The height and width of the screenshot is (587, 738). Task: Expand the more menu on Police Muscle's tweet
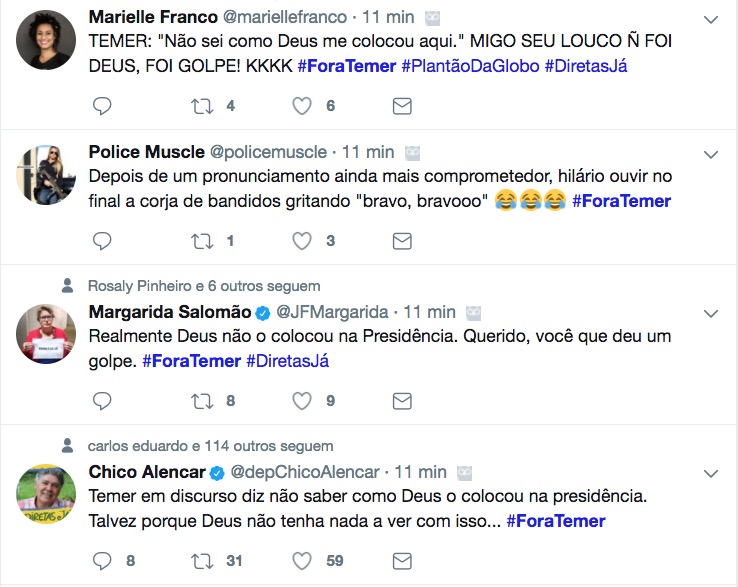click(x=711, y=154)
